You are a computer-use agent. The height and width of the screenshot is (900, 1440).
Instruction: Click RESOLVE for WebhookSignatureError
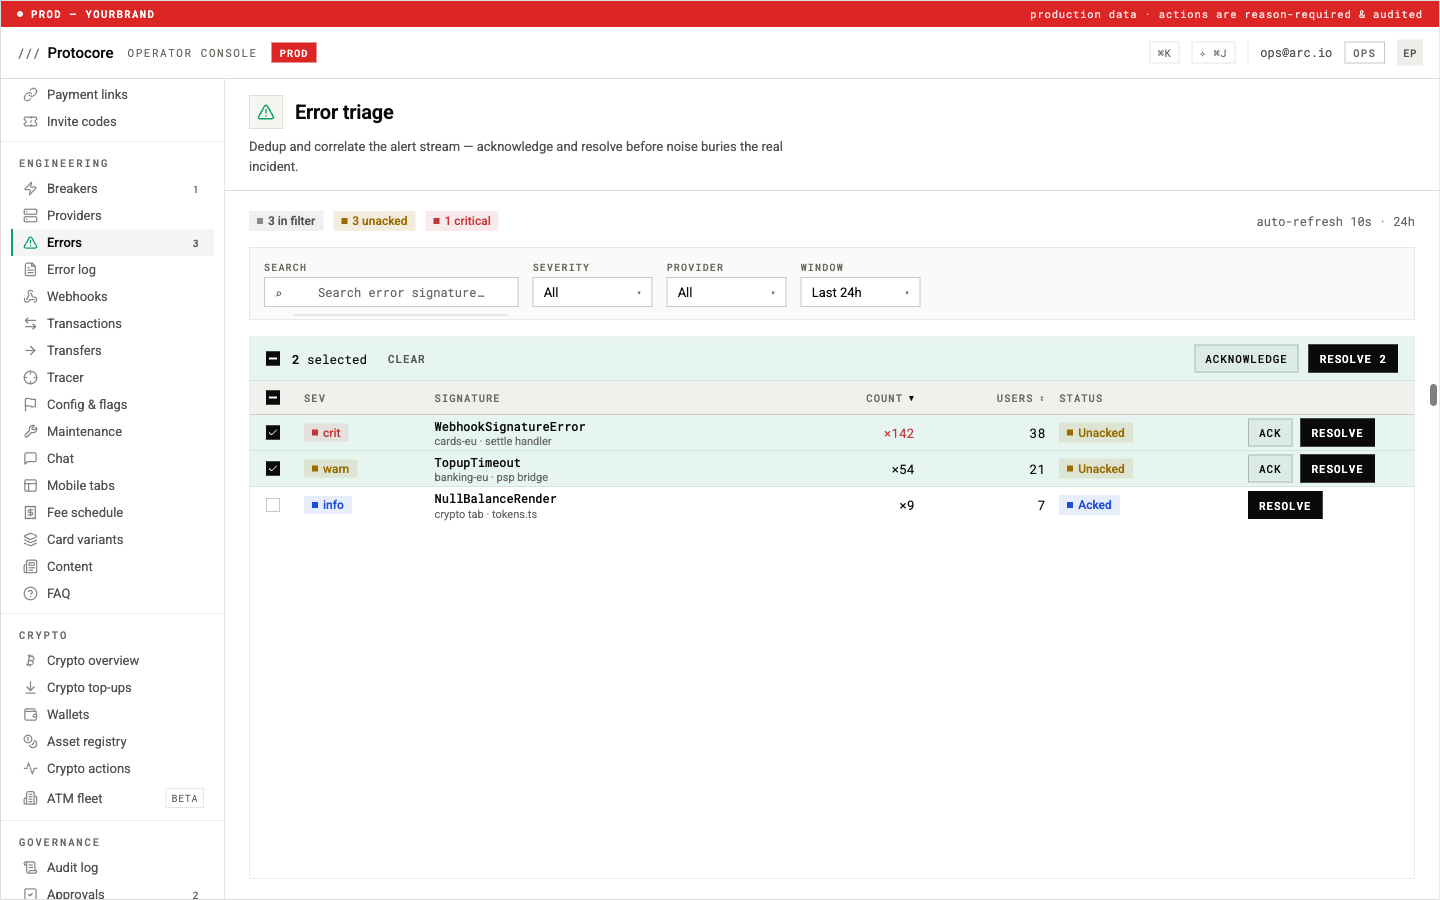pyautogui.click(x=1337, y=433)
